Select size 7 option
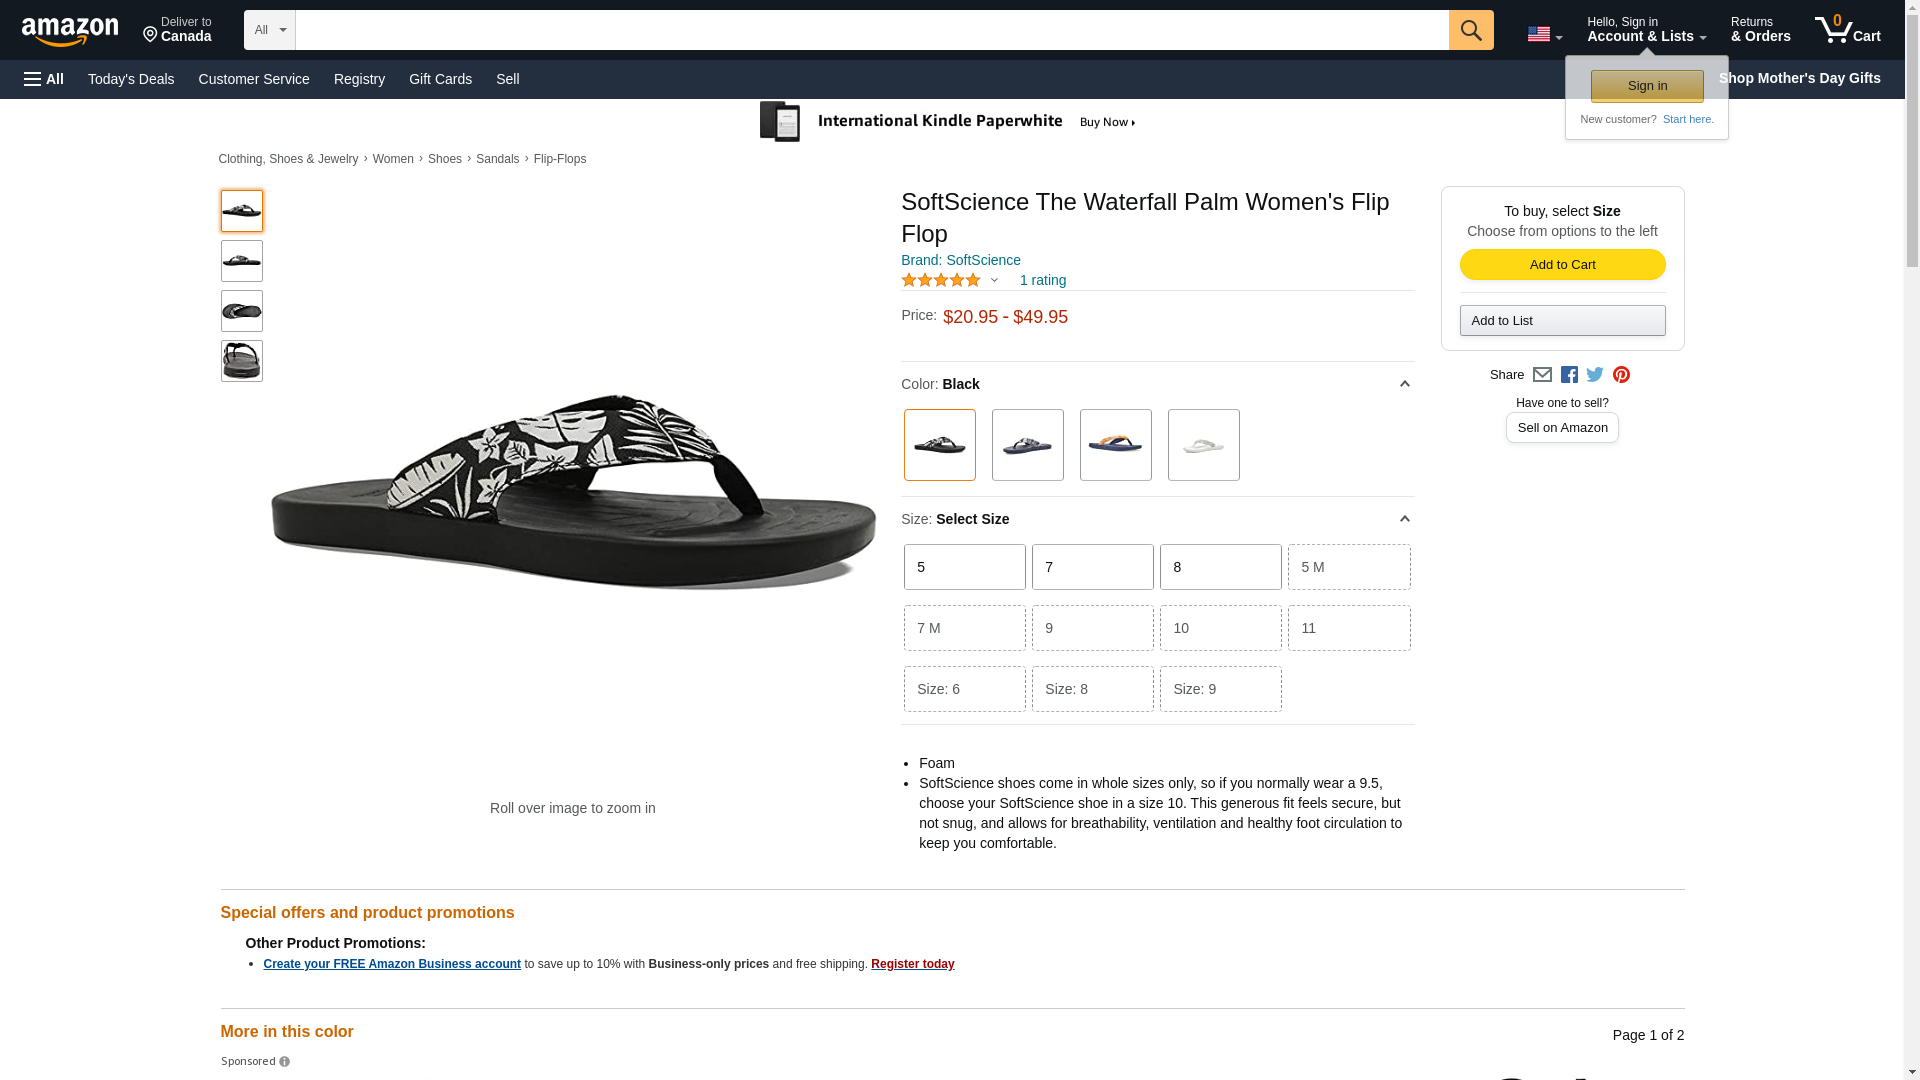This screenshot has width=1920, height=1080. [x=1092, y=567]
